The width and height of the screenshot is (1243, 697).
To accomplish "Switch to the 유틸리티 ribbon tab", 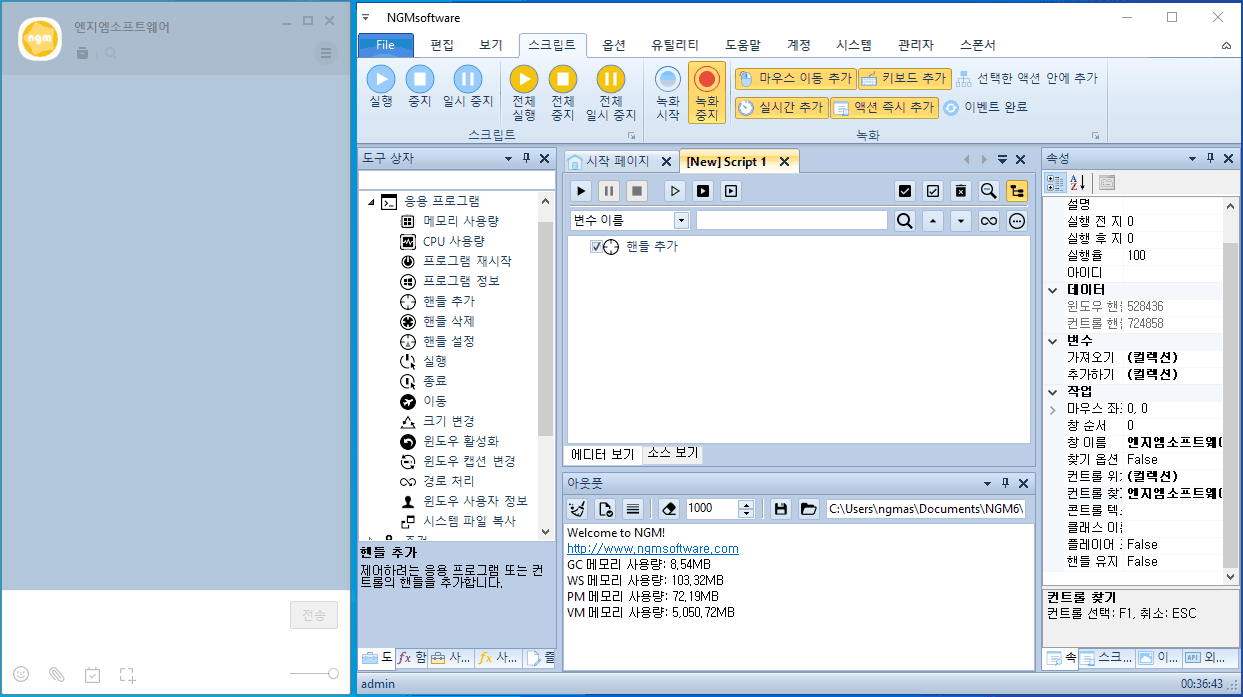I will coord(675,45).
